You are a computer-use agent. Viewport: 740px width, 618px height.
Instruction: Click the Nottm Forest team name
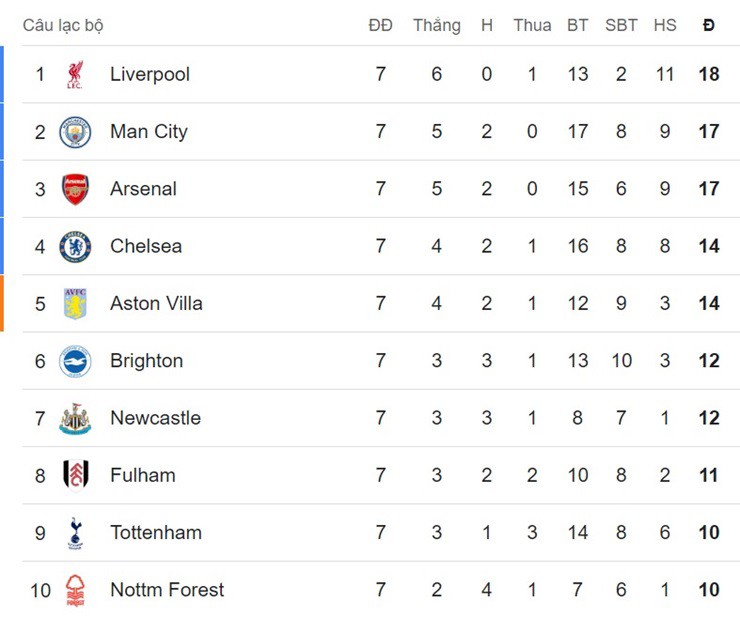[x=167, y=590]
